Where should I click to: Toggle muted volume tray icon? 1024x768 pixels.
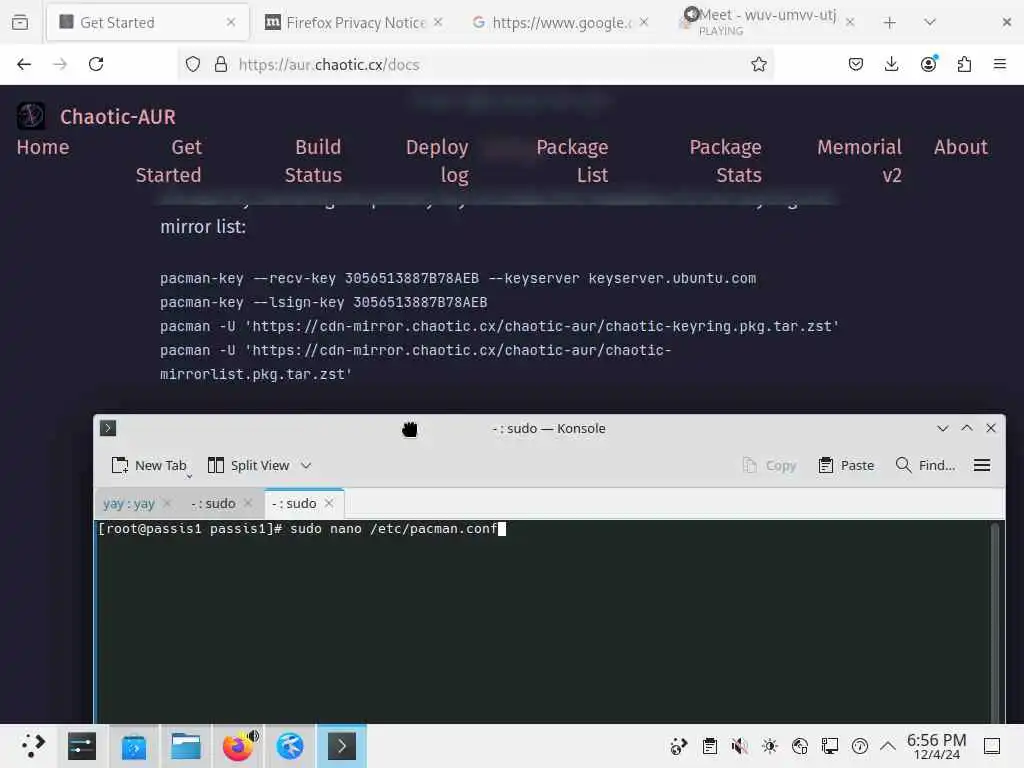click(739, 746)
